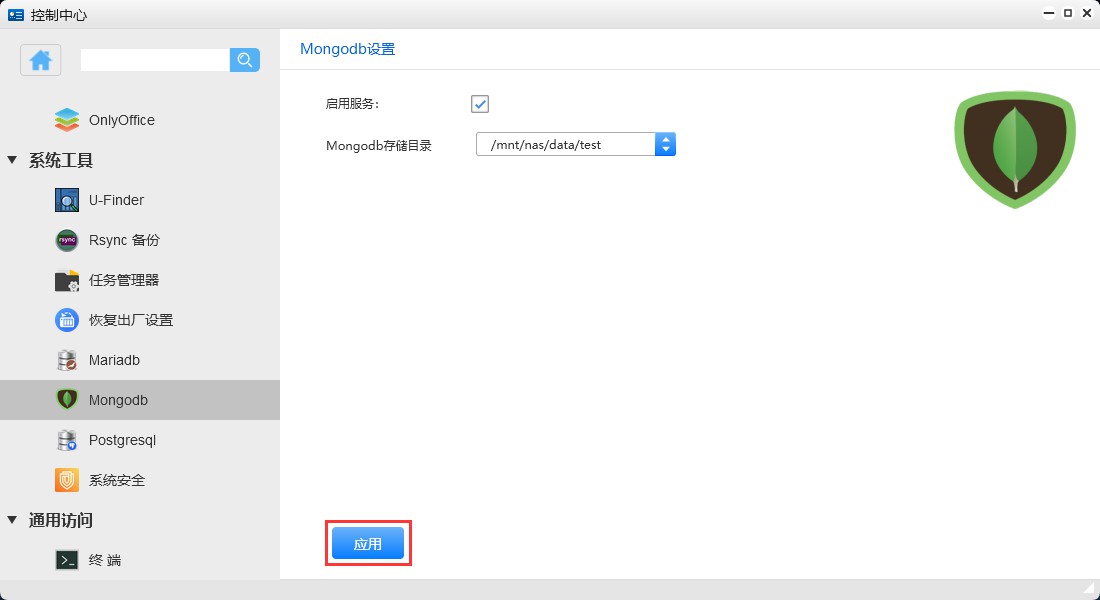The width and height of the screenshot is (1100, 600).
Task: Open the OnlyOffice app icon
Action: 66,119
